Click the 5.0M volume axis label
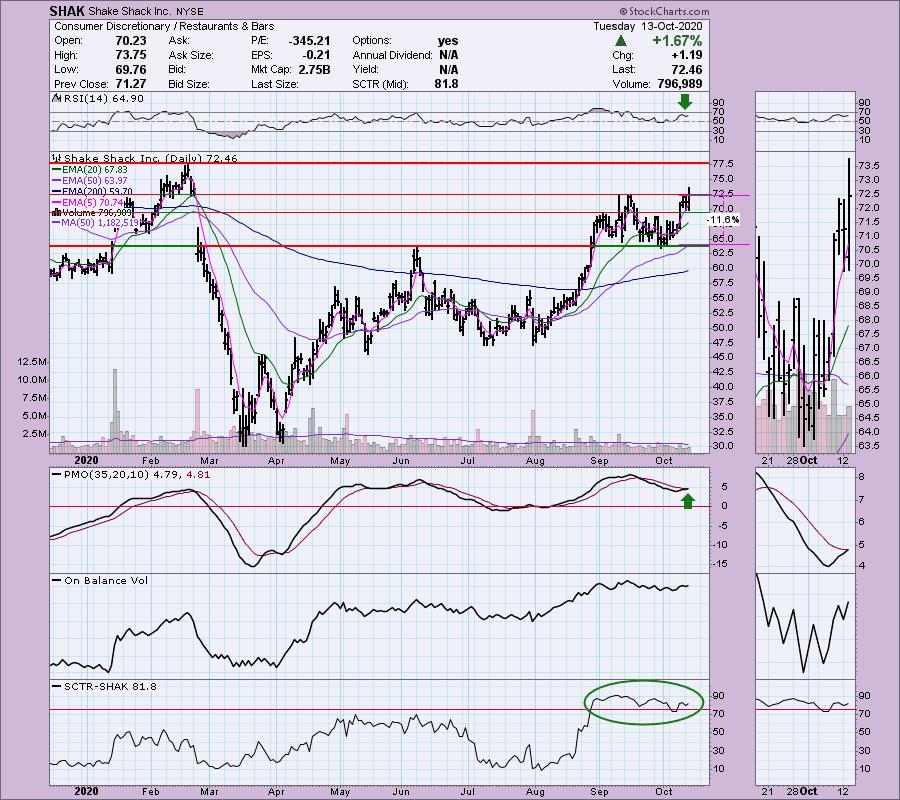900x800 pixels. tap(36, 415)
